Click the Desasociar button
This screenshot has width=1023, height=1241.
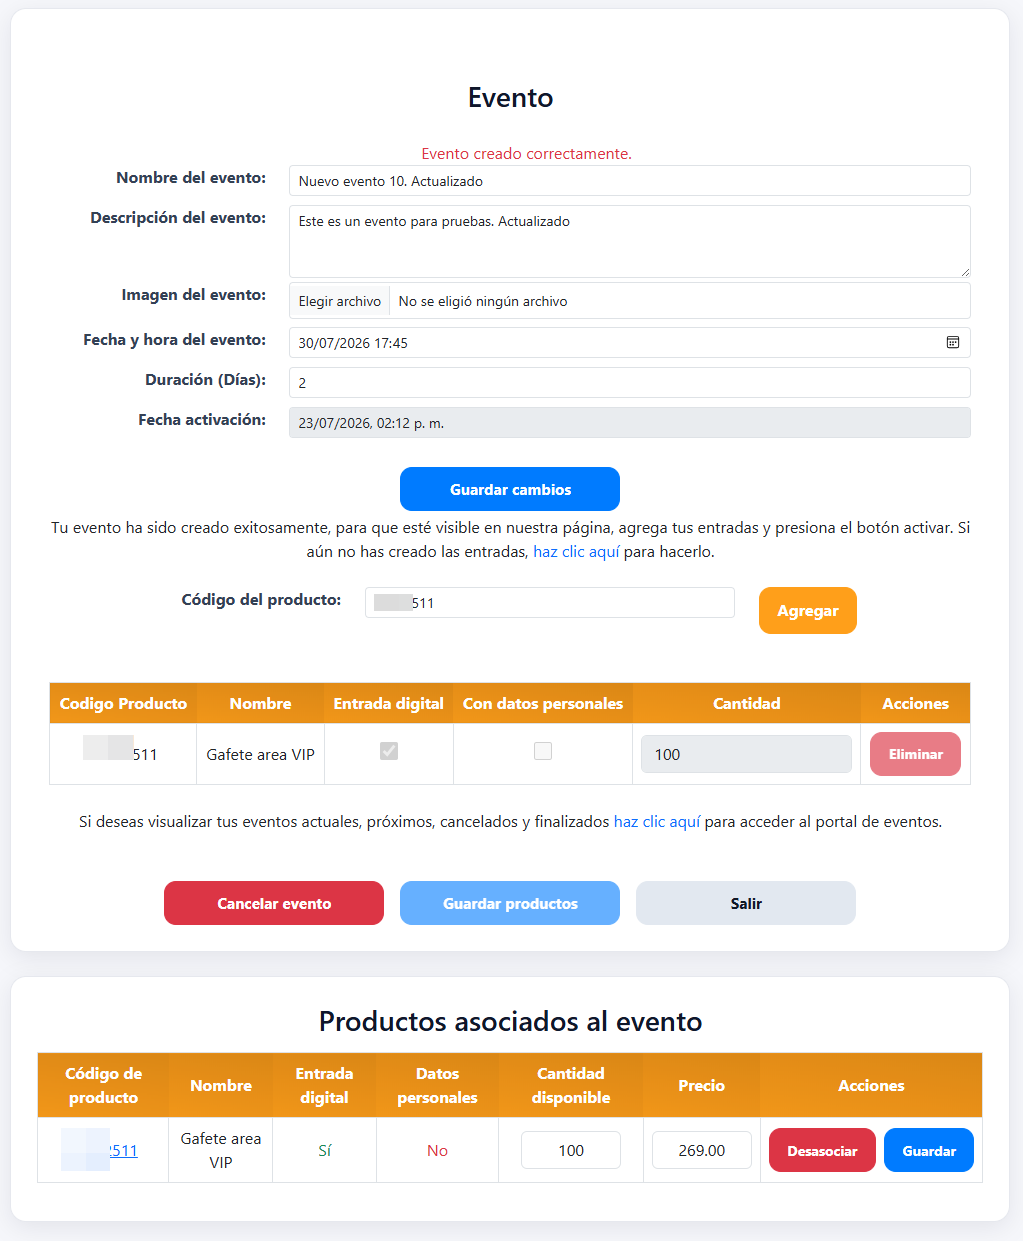point(822,1150)
